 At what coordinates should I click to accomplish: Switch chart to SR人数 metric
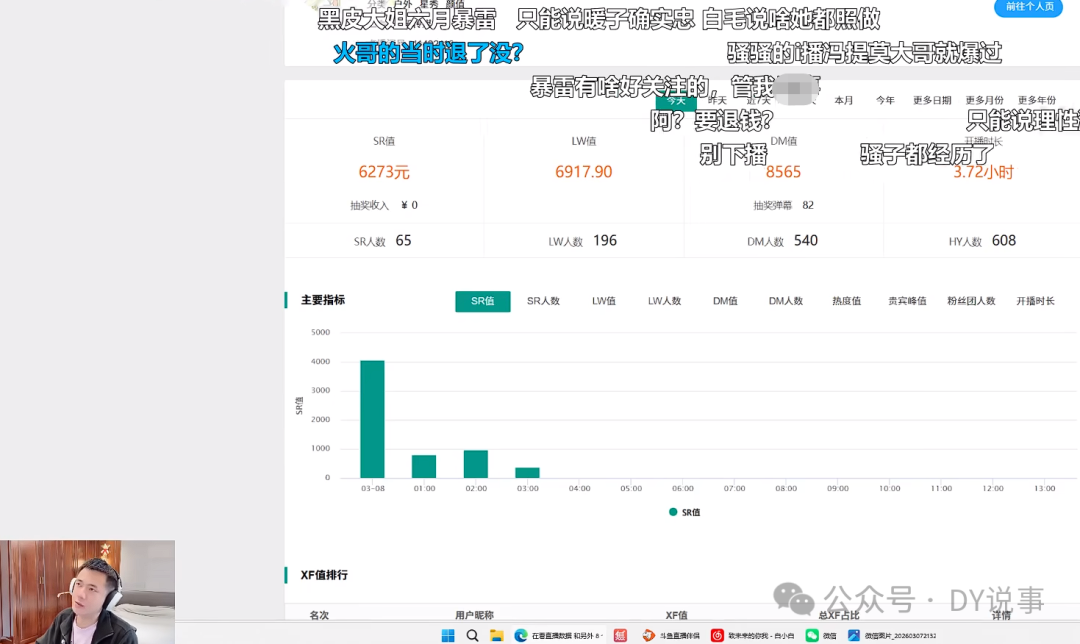(x=543, y=301)
